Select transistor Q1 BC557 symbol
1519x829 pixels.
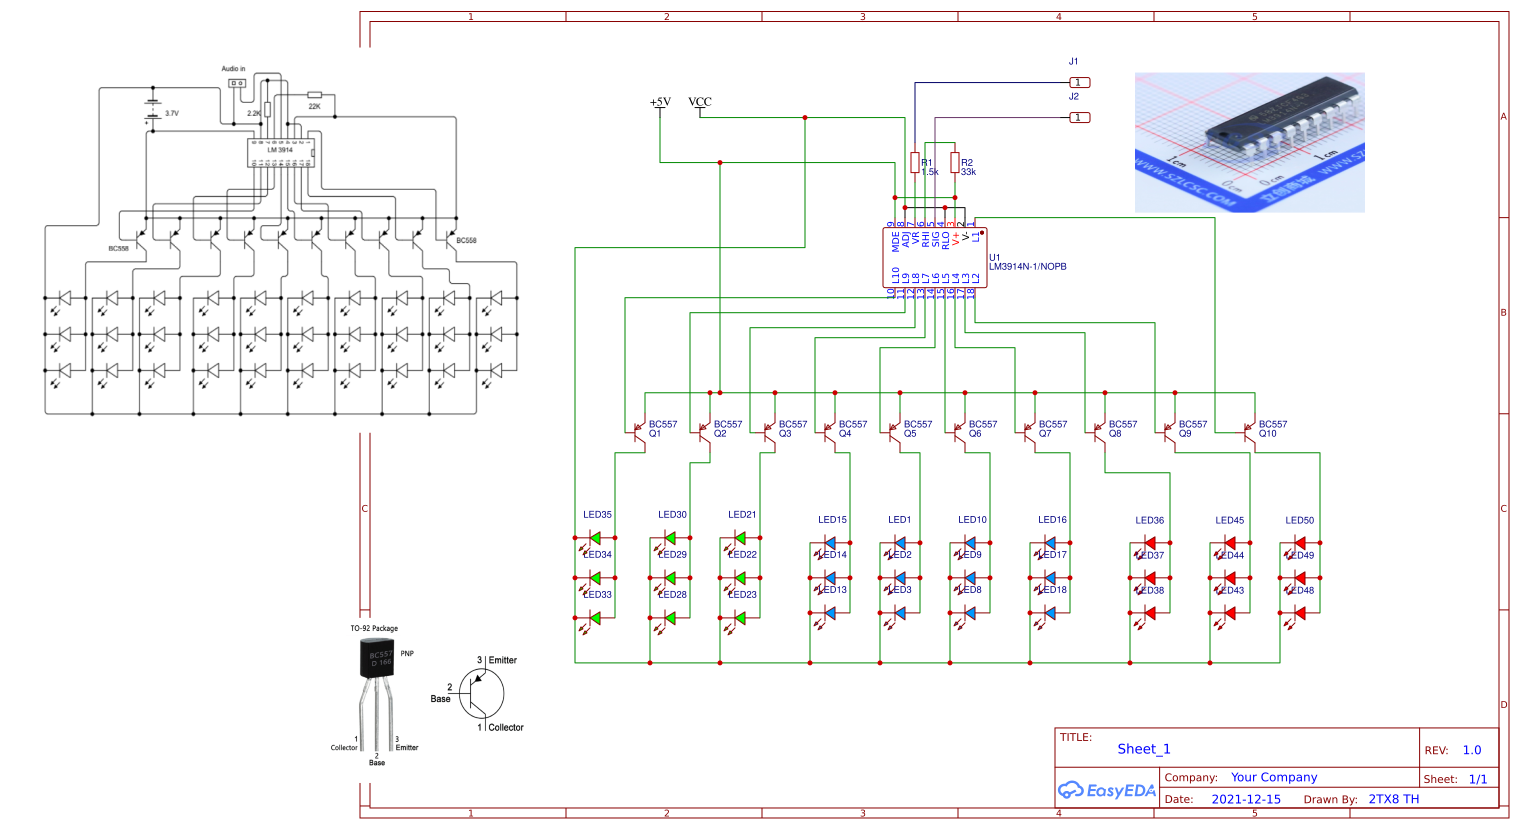click(x=638, y=430)
